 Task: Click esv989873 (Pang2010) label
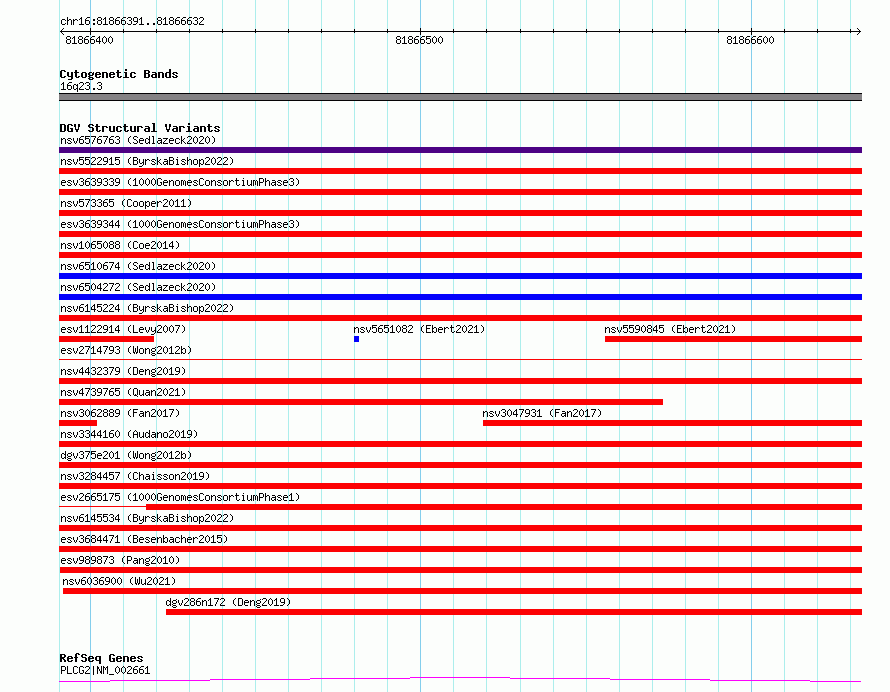(120, 560)
